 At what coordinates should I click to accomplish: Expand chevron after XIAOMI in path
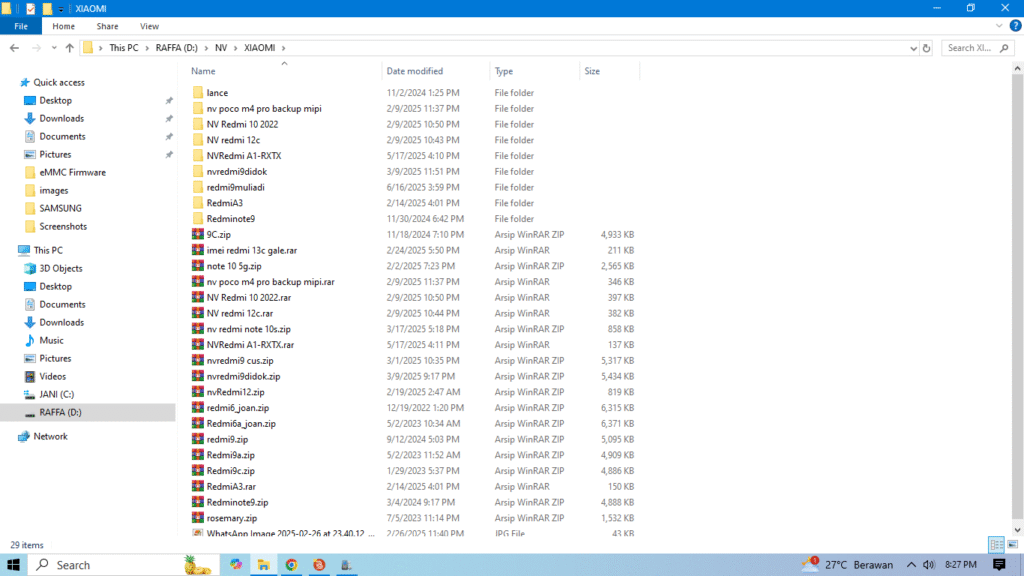coord(283,48)
